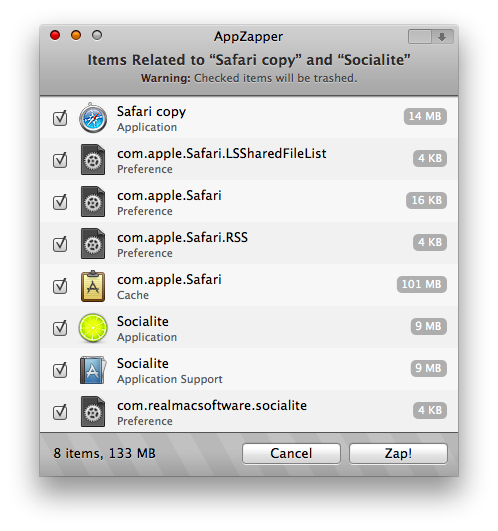Select the LSSharedFileList preference gear icon
Viewport: 498px width, 531px height.
[x=93, y=160]
